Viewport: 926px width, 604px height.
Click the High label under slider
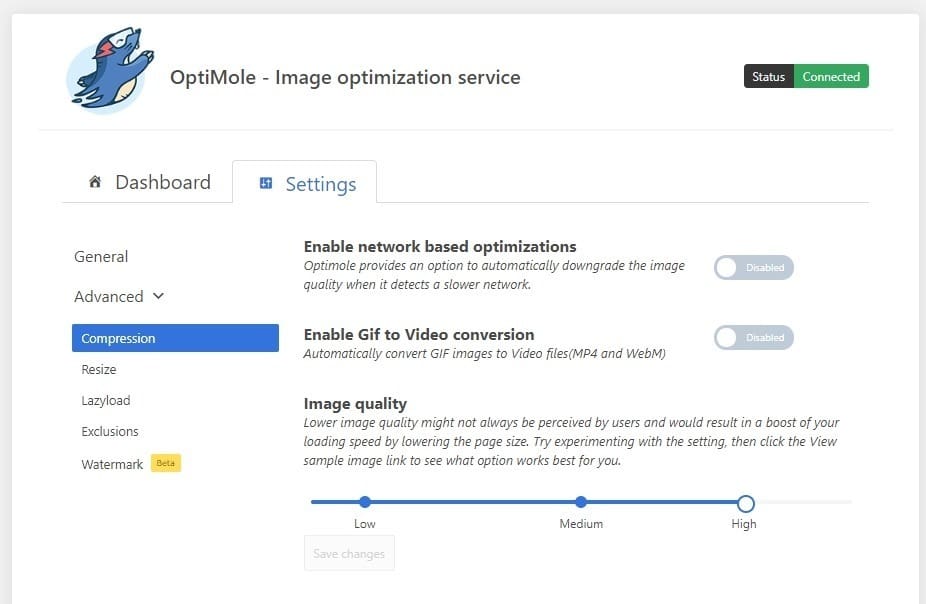point(744,524)
